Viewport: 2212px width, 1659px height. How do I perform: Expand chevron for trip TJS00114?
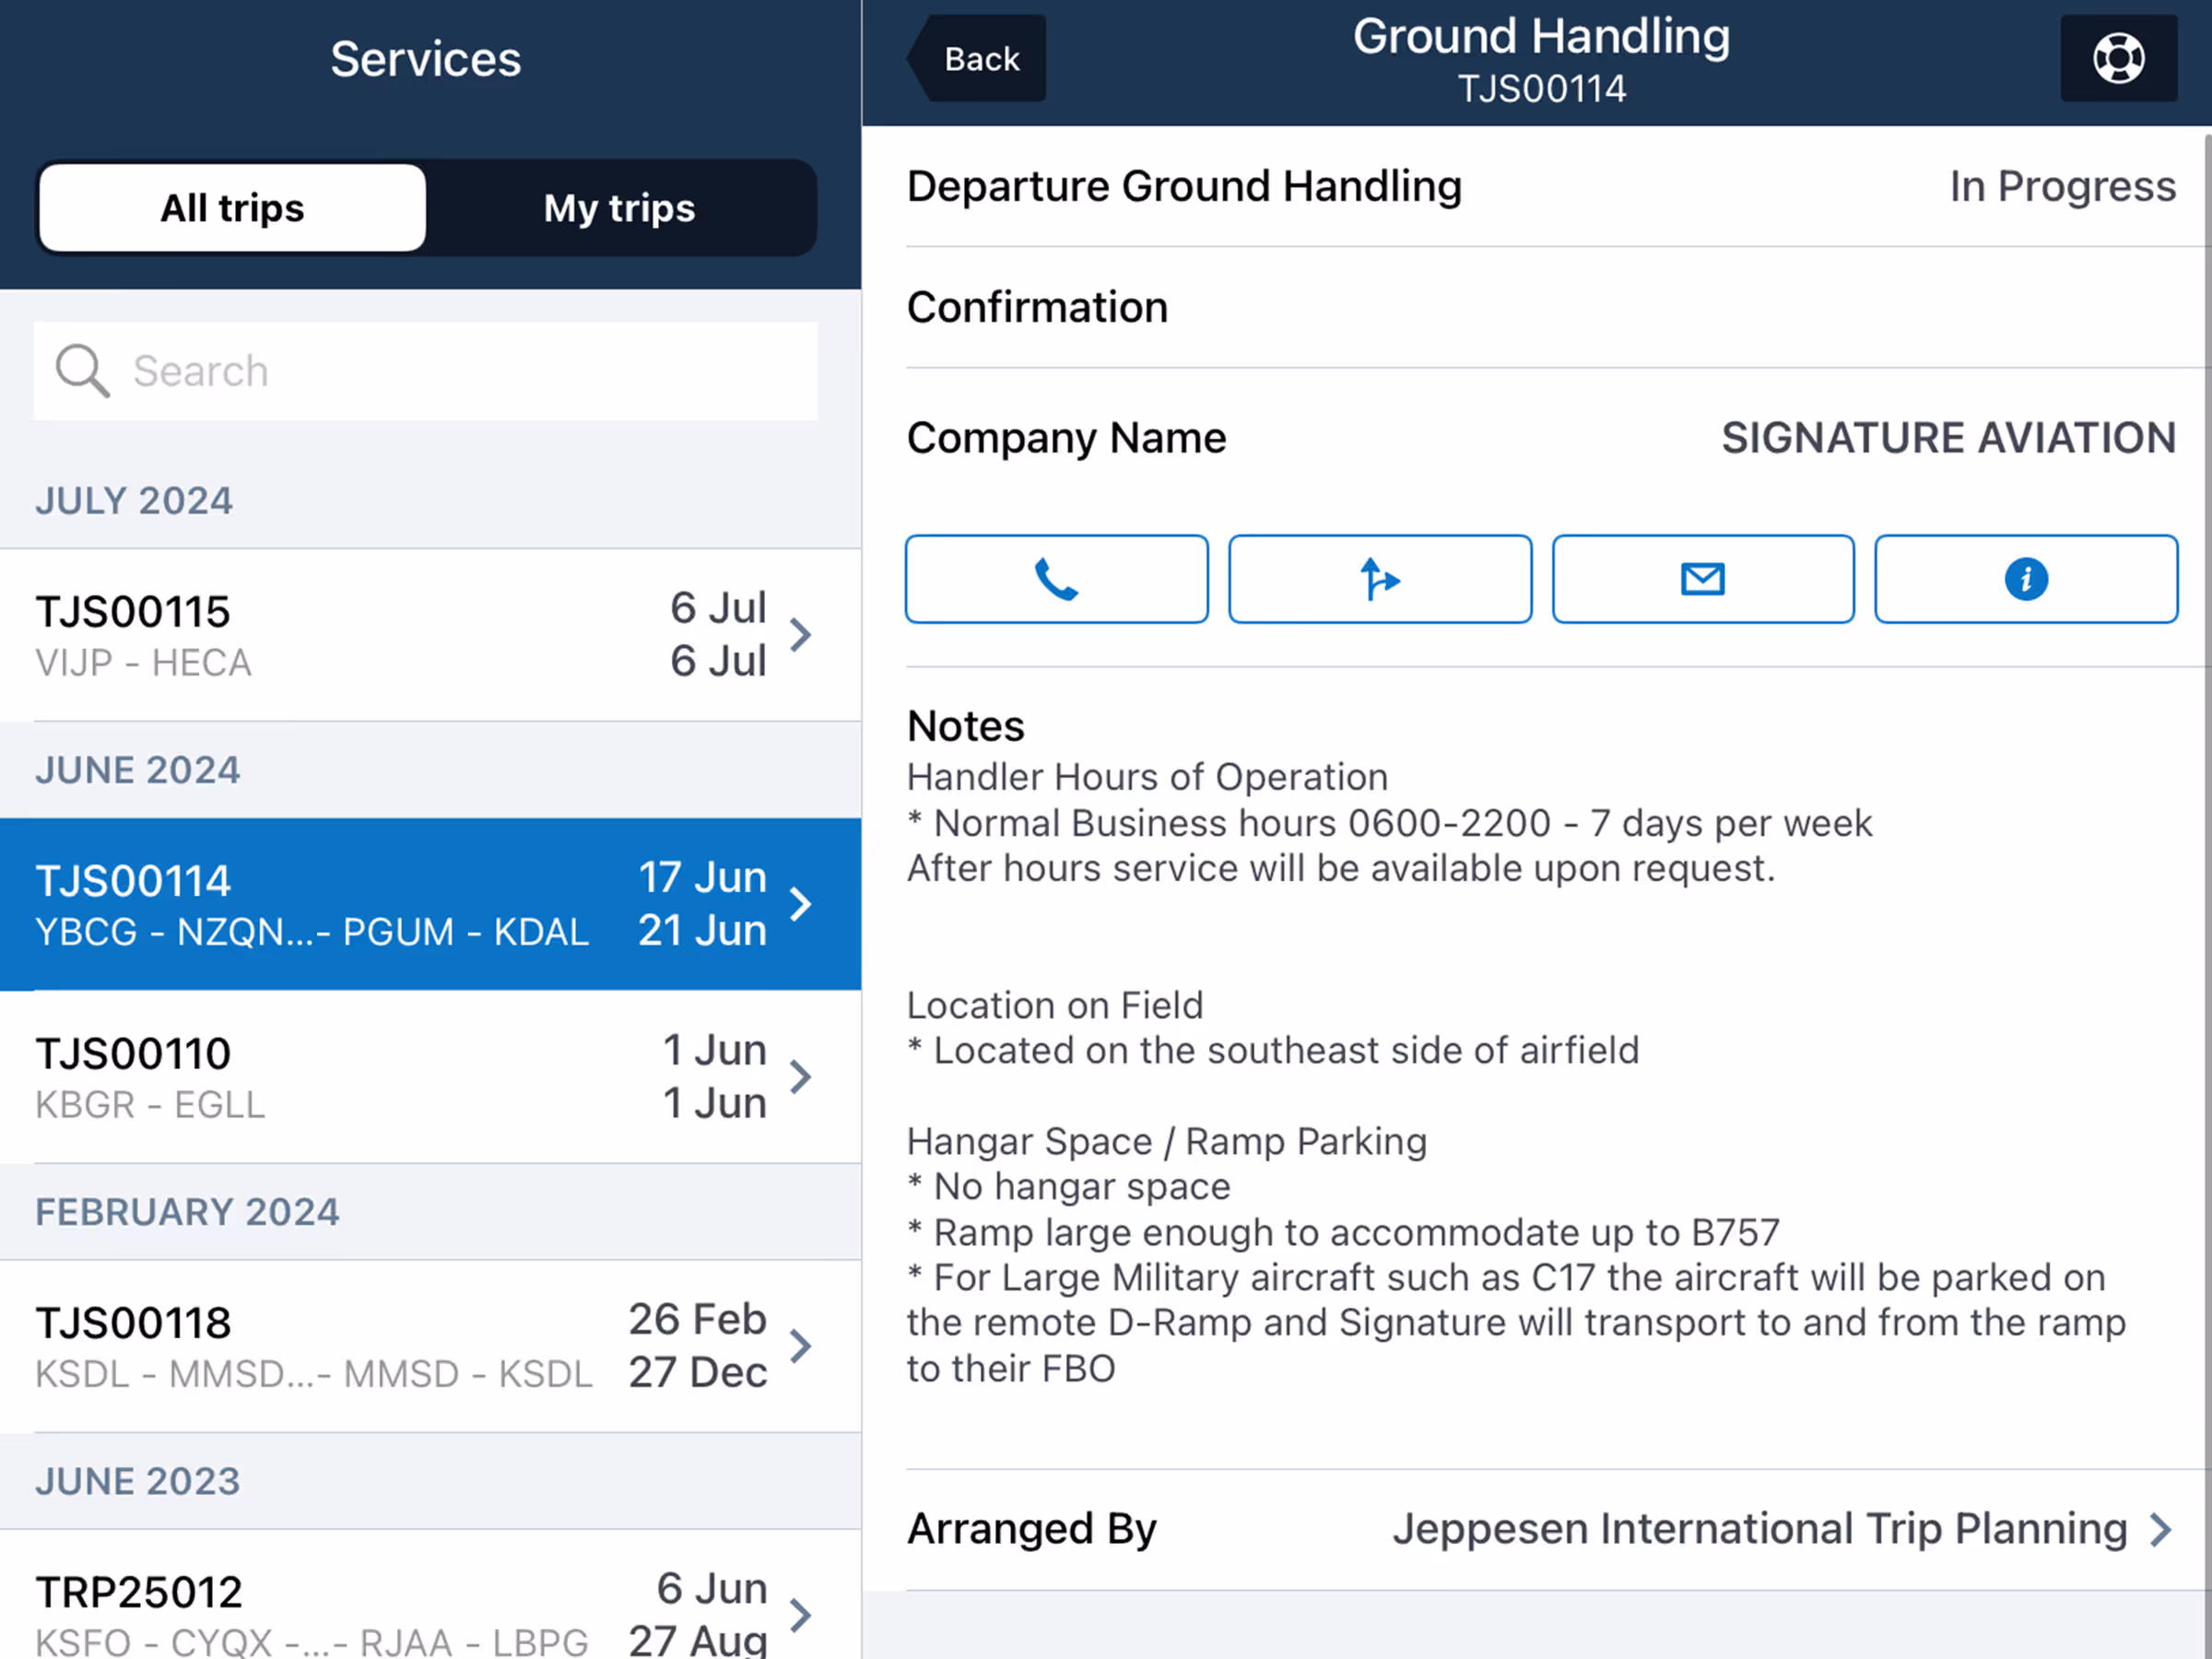(x=800, y=904)
